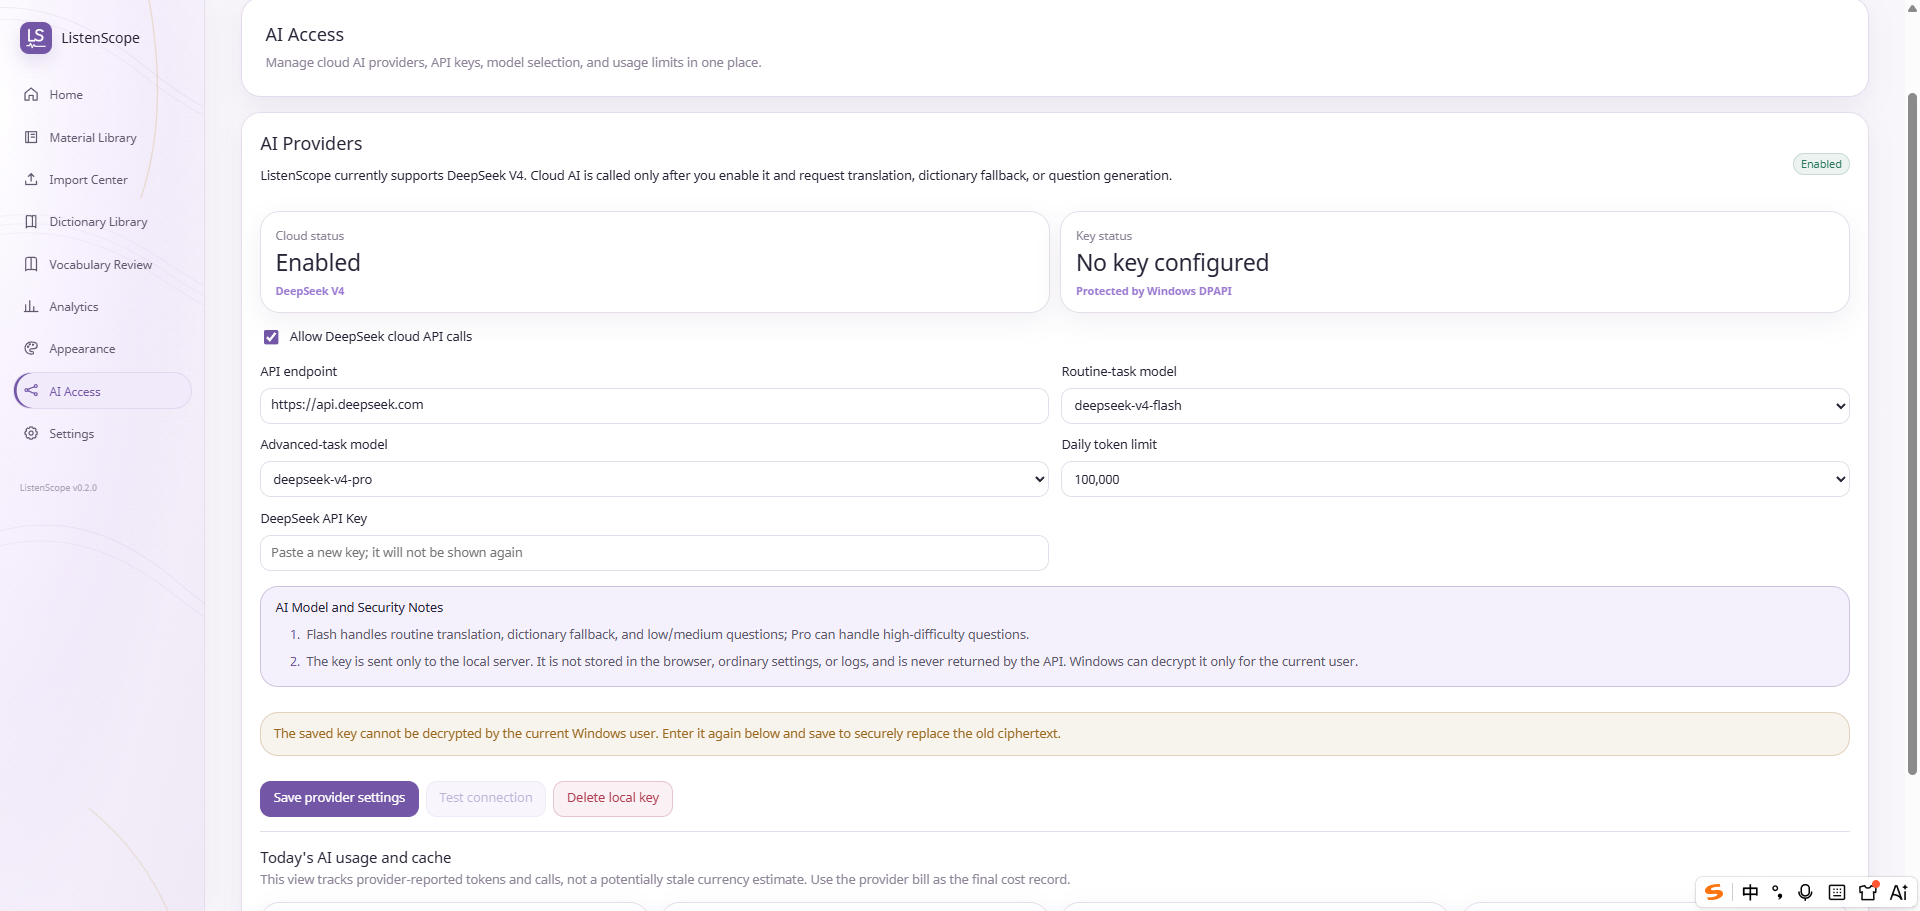Go to Vocabulary Review in the sidebar

click(x=102, y=265)
